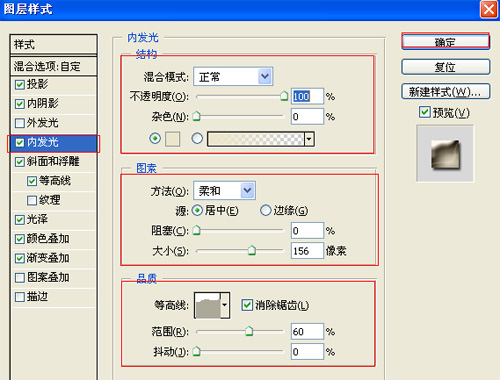Click the 范围 slider handle

249,331
